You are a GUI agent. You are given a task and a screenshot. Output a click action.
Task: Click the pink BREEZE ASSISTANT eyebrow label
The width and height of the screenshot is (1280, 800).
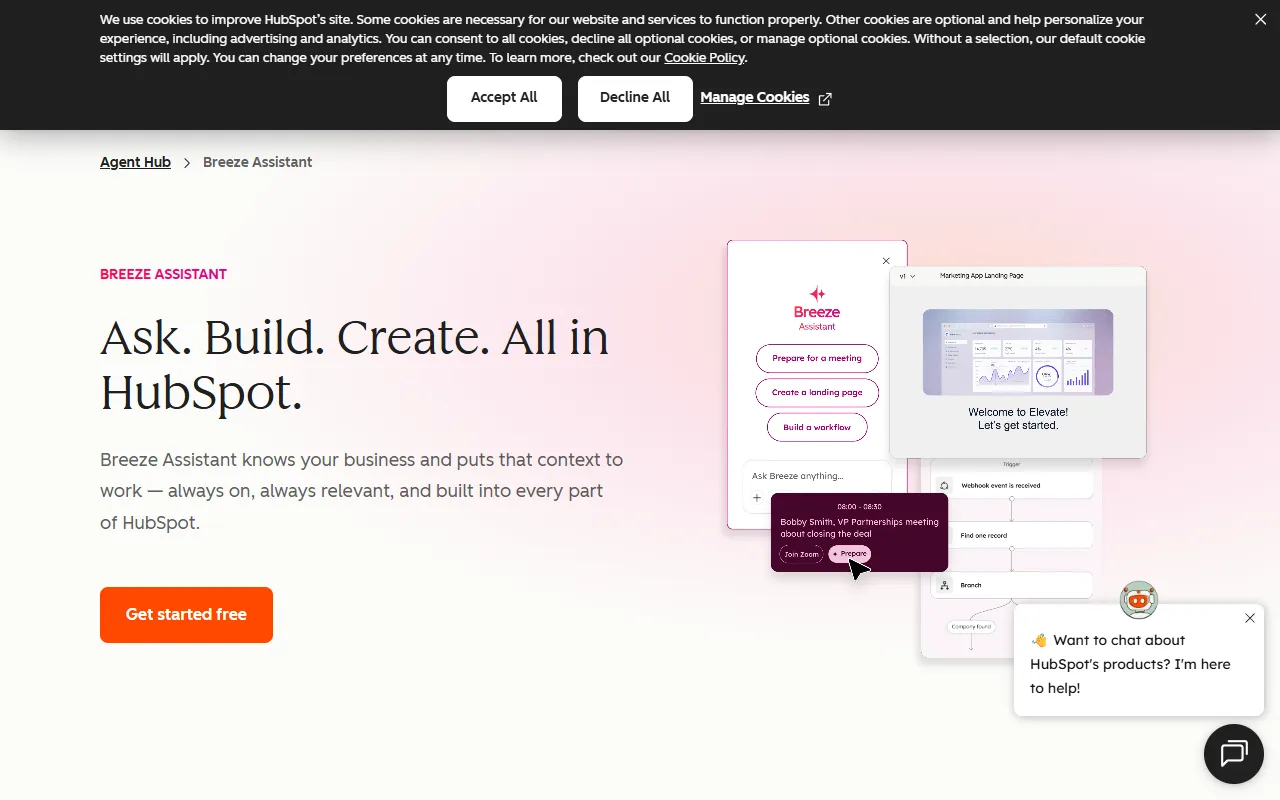(163, 274)
